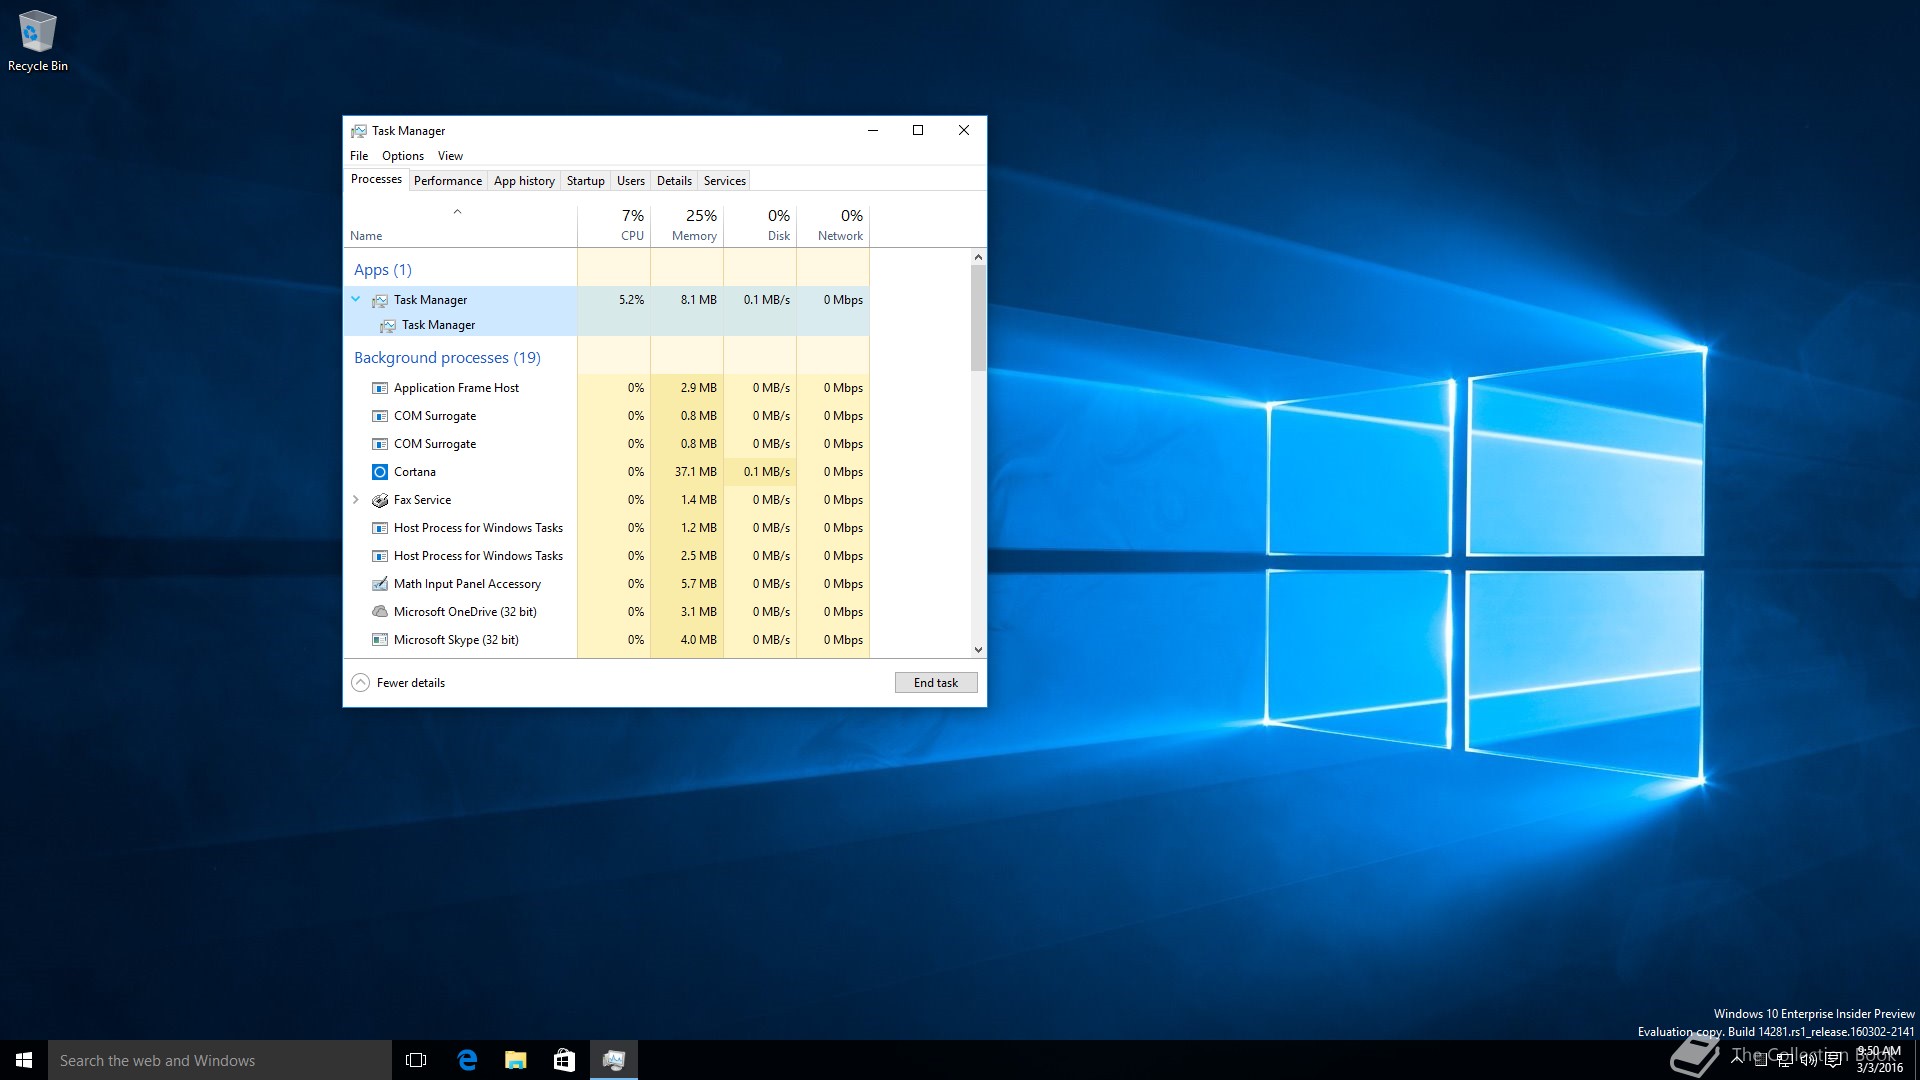This screenshot has width=1920, height=1080.
Task: Switch to the Performance tab
Action: [448, 181]
